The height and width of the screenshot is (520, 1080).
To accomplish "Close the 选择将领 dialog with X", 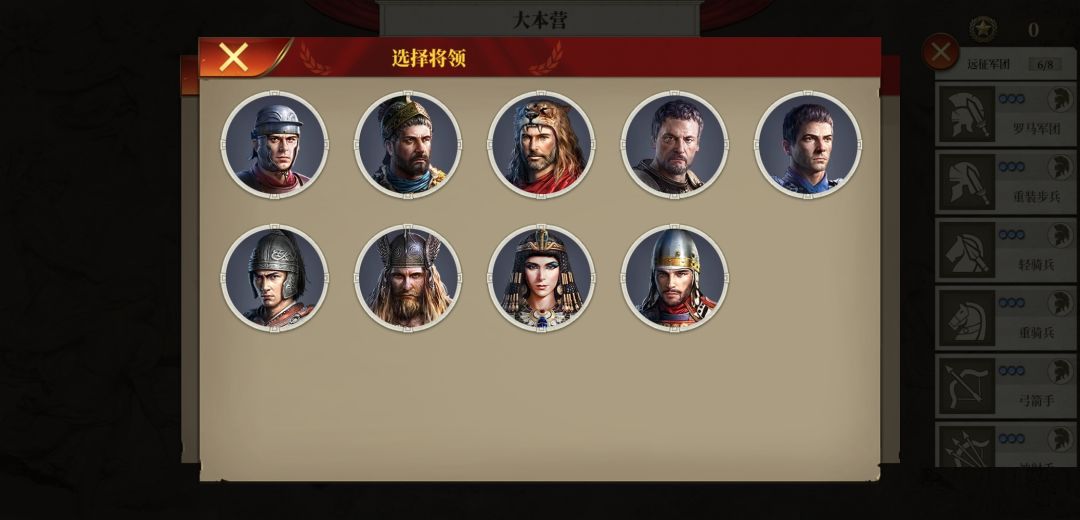I will [233, 57].
